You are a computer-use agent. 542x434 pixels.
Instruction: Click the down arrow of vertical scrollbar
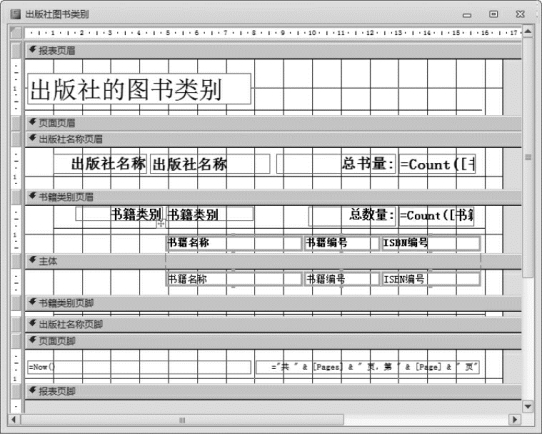pyautogui.click(x=528, y=406)
